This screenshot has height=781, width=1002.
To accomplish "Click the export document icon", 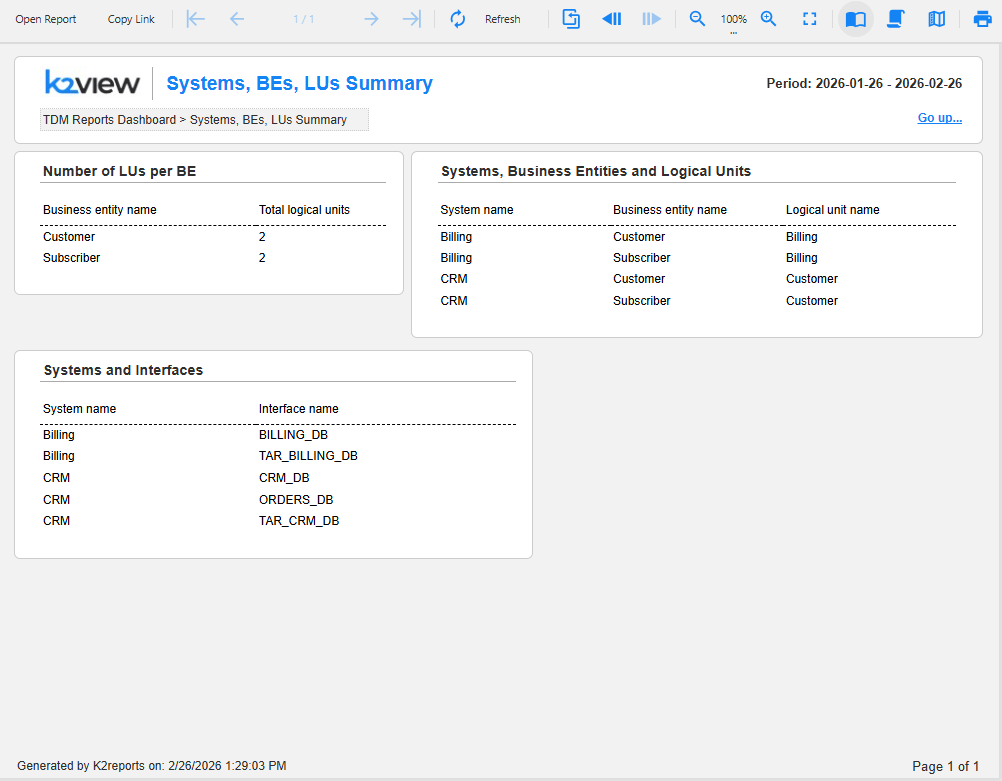I will [571, 19].
